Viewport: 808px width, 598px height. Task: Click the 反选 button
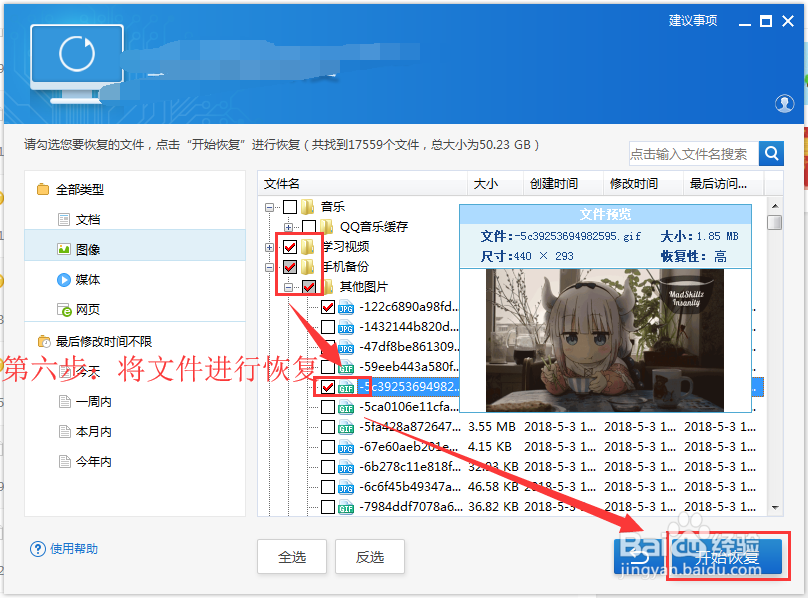(370, 557)
